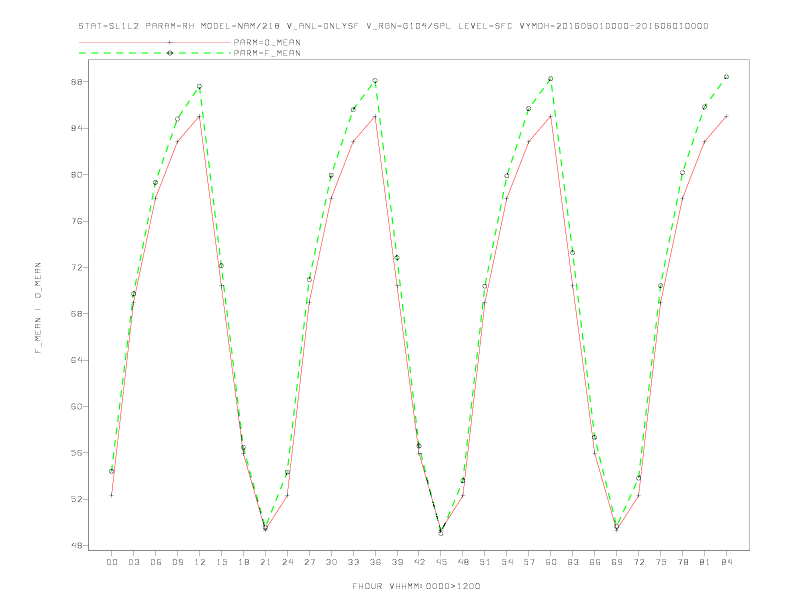
Task: Click the F_MEAN circle marker at forecast hour 09
Action: pos(177,119)
